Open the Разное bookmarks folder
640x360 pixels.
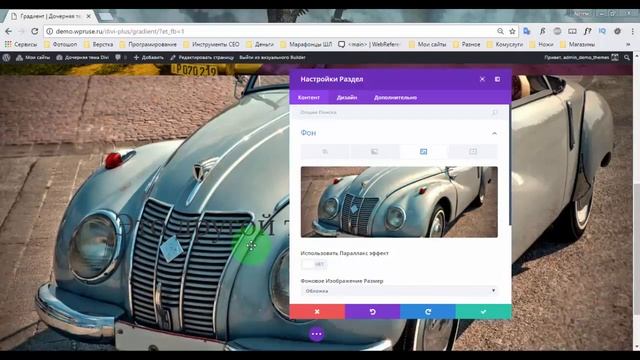coord(467,44)
